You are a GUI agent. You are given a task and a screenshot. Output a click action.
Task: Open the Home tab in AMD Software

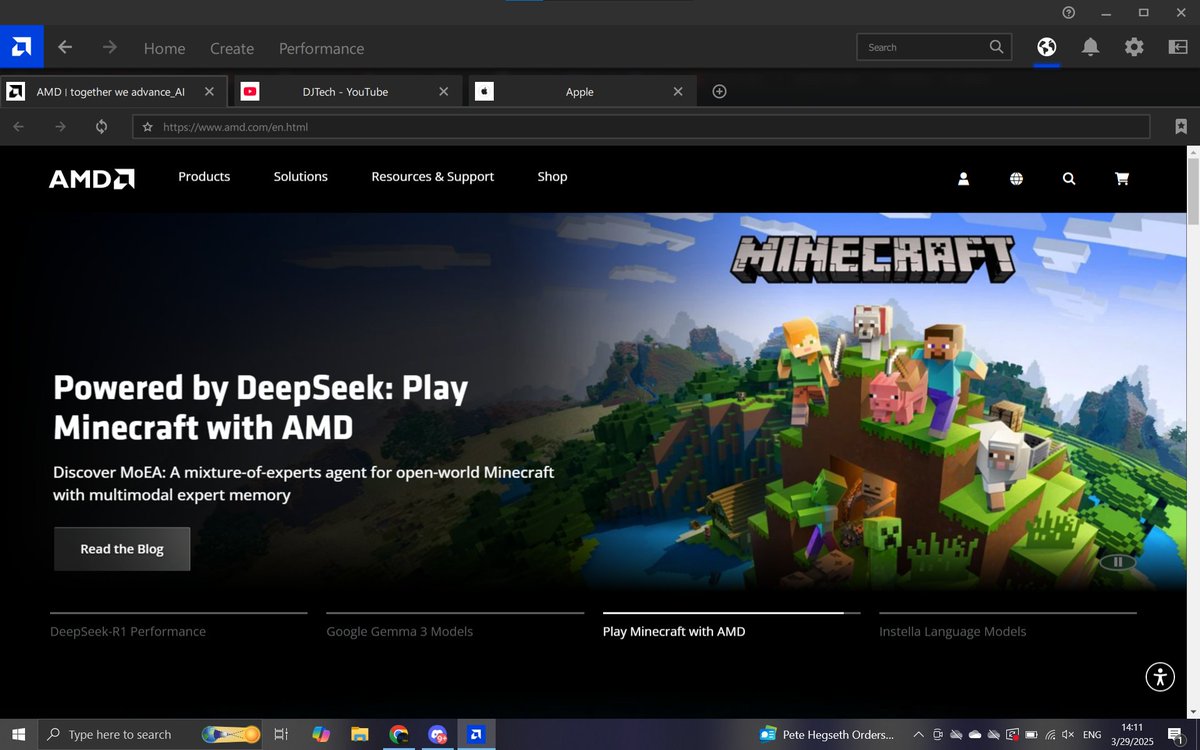pyautogui.click(x=164, y=48)
